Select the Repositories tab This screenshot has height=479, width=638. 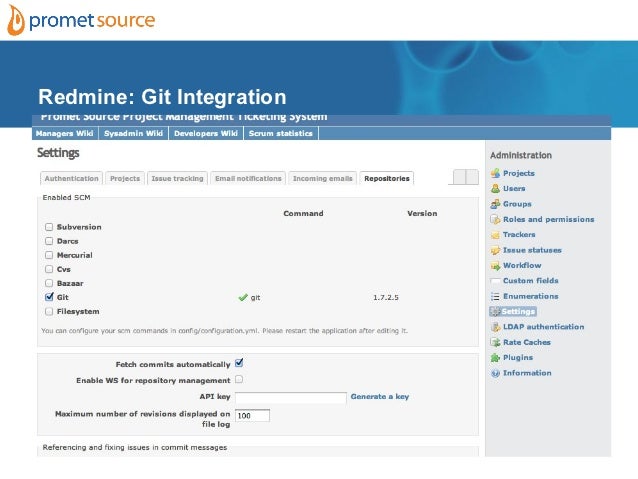[x=387, y=178]
